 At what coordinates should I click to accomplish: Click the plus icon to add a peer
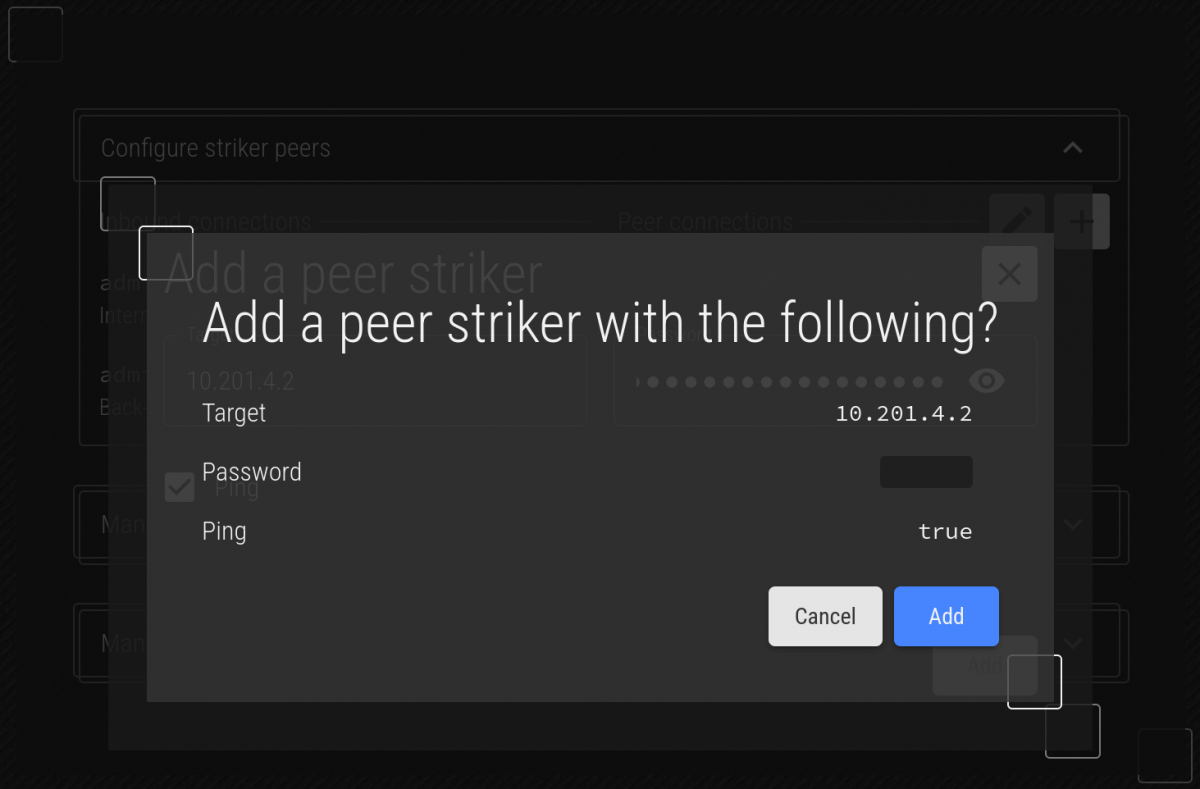pyautogui.click(x=1082, y=221)
